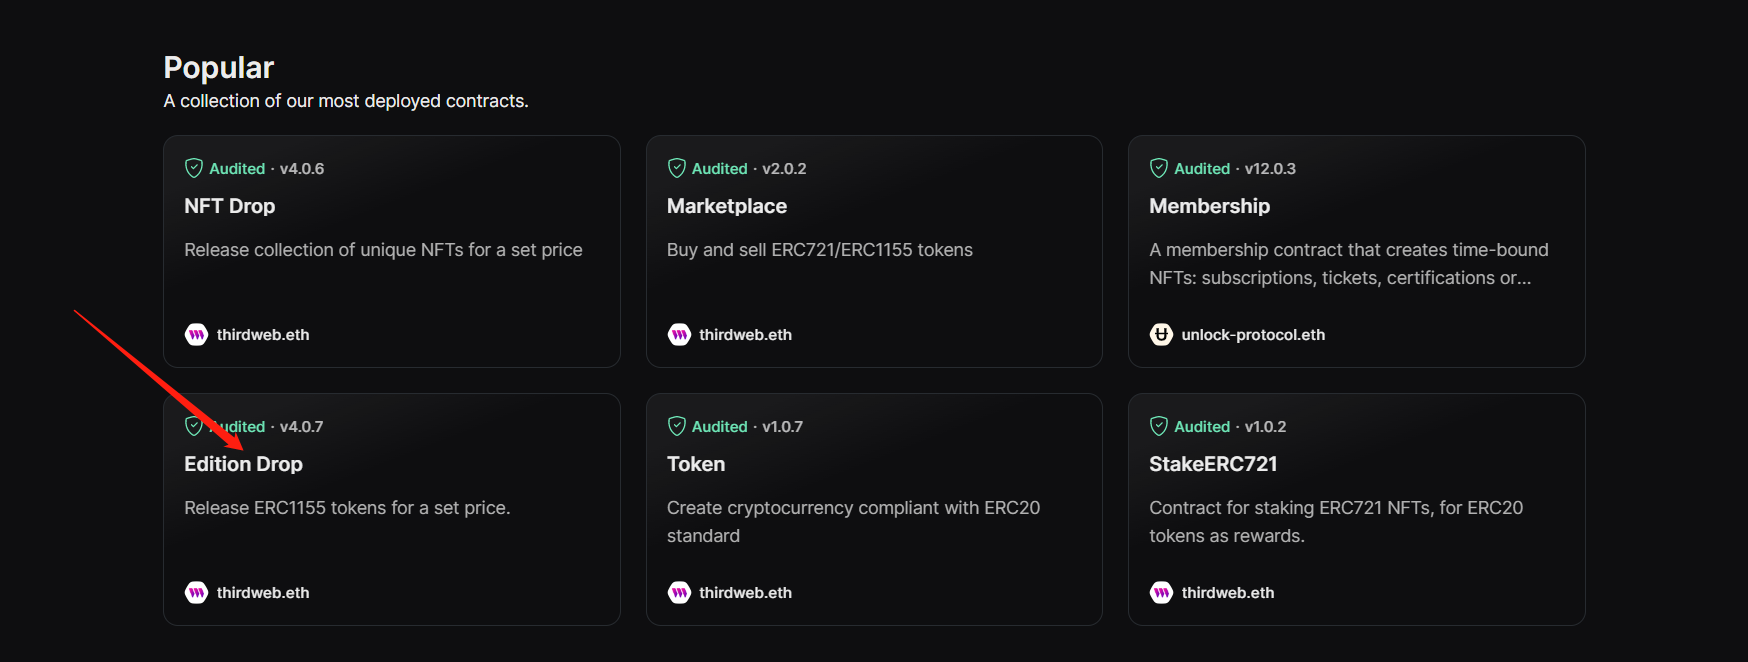Click the Audited shield icon on NFT Drop

(x=194, y=168)
